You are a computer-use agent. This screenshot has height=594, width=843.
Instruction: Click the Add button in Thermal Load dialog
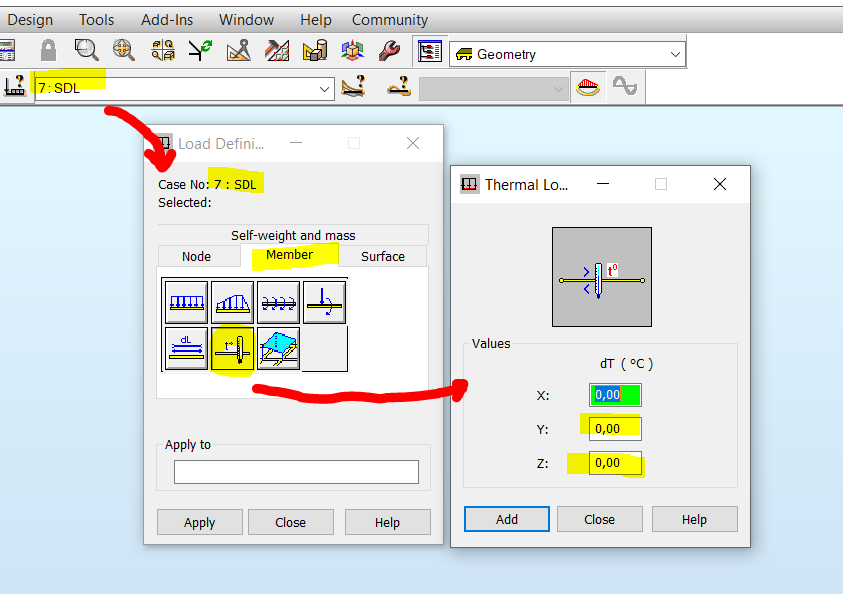point(506,519)
